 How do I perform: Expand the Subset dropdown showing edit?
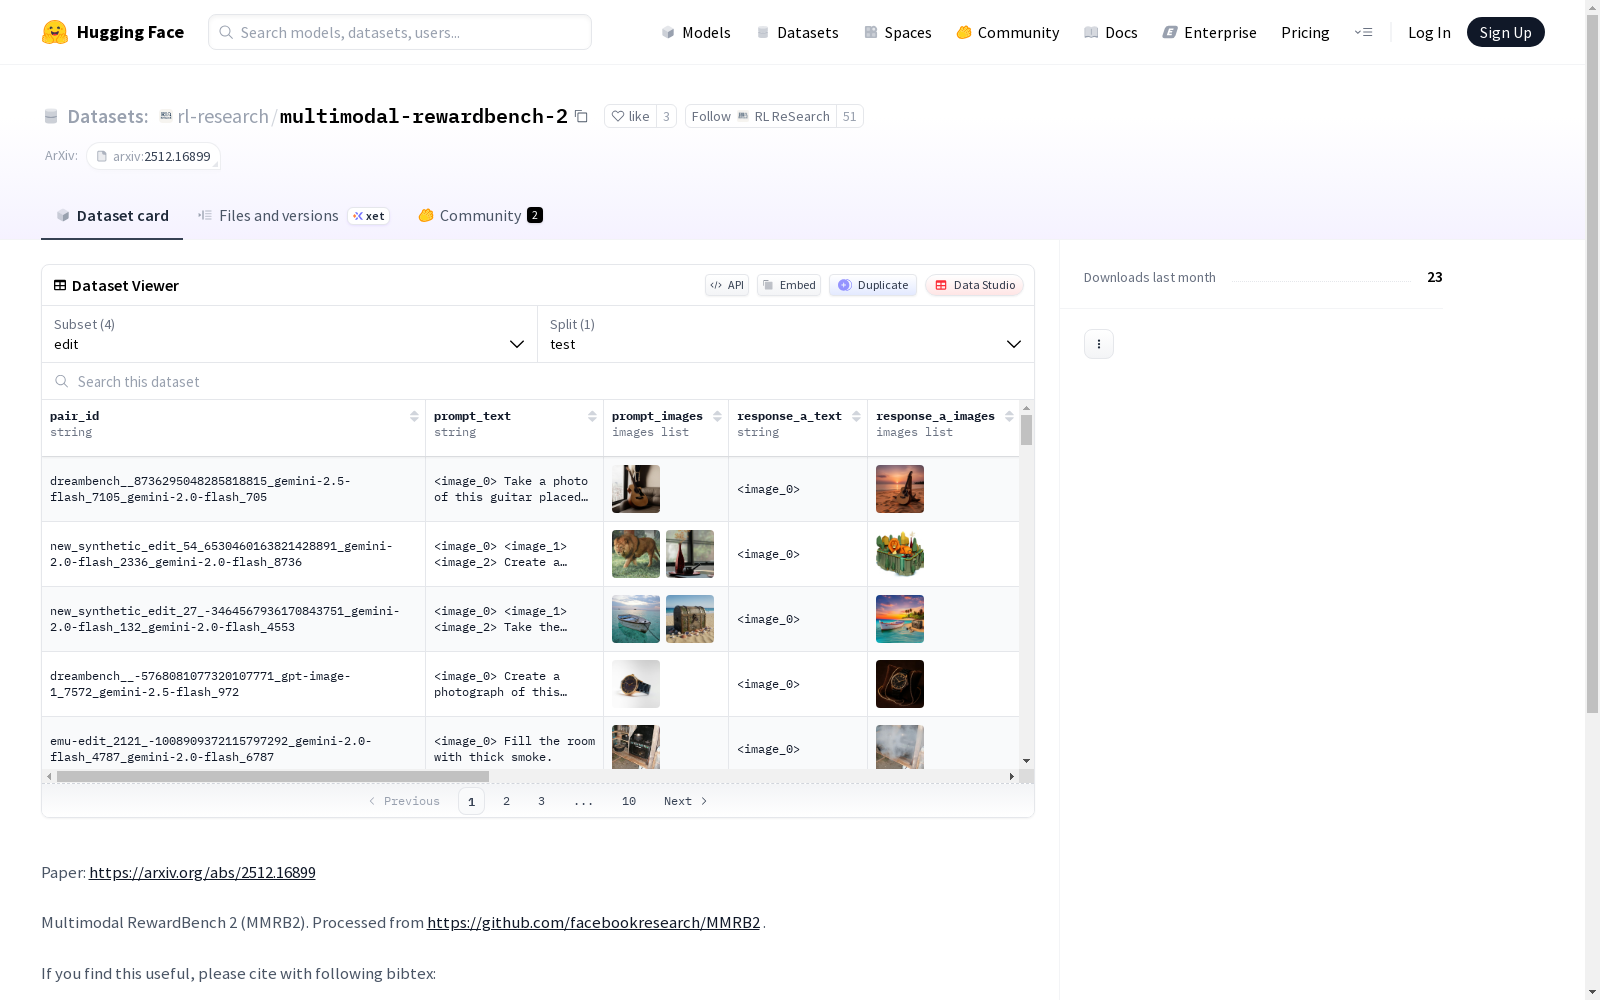tap(289, 334)
